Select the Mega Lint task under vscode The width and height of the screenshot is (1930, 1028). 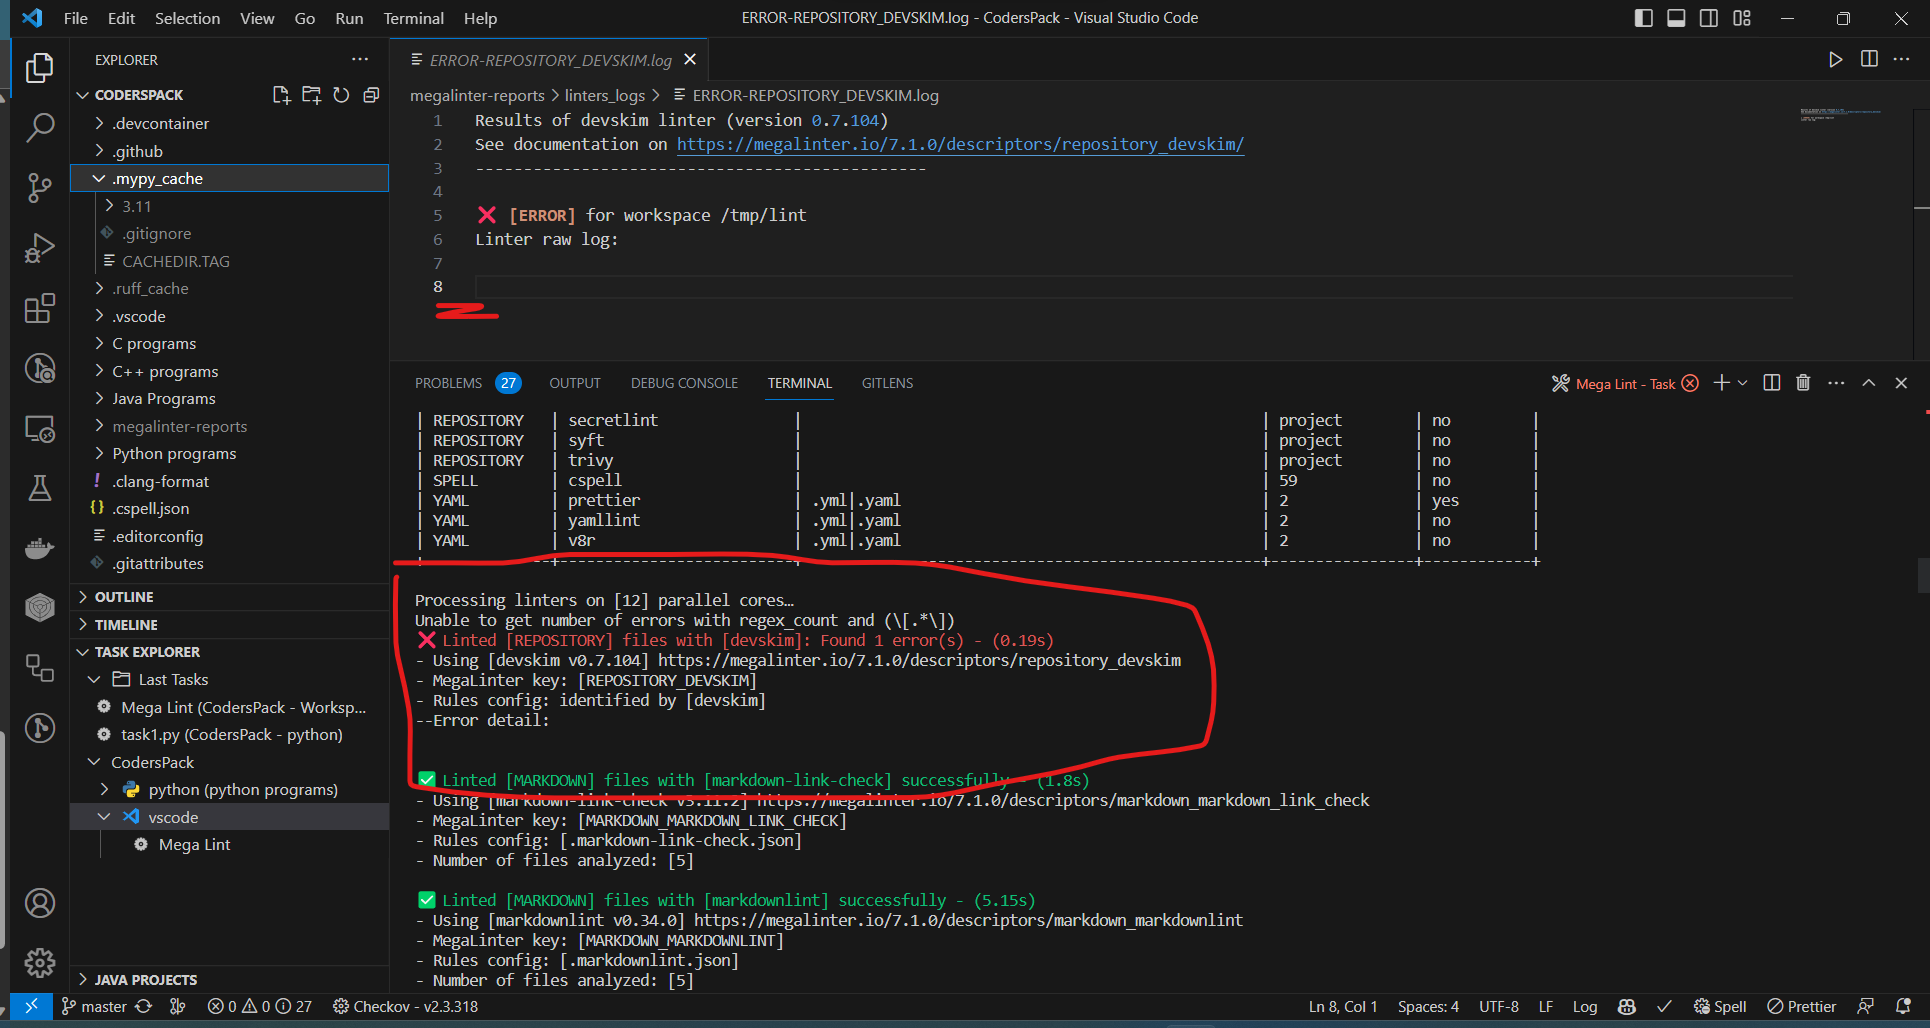coord(194,844)
